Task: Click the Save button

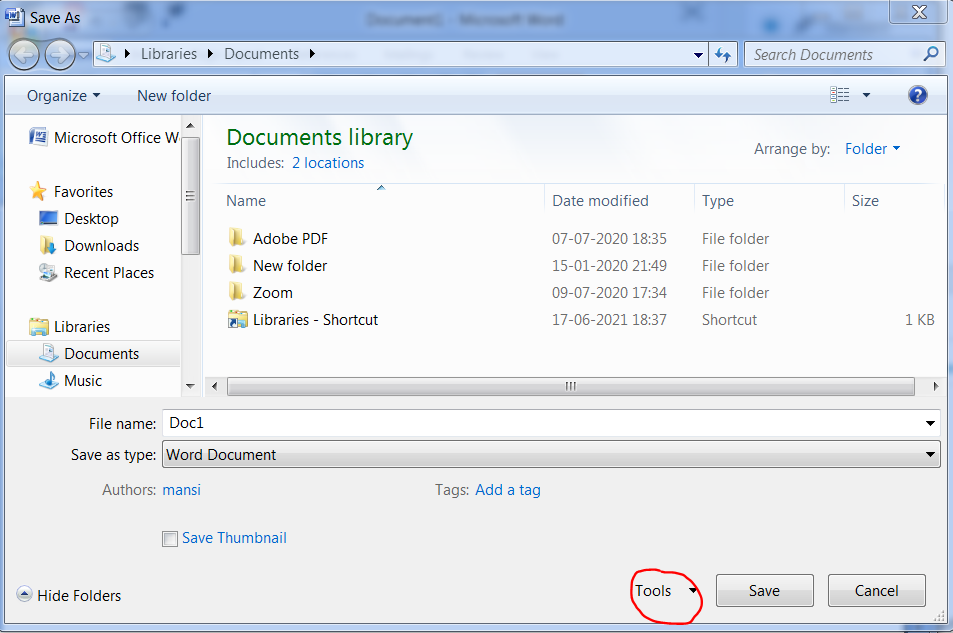Action: pyautogui.click(x=764, y=591)
